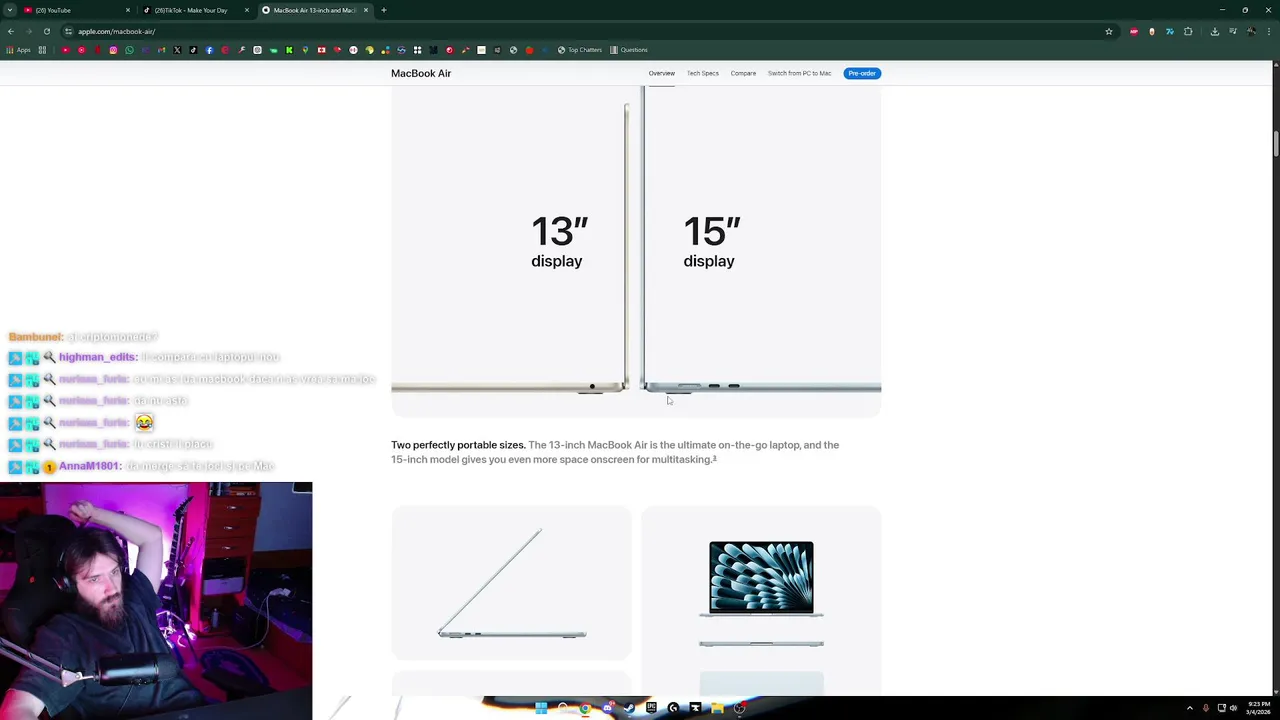1280x720 pixels.
Task: Open the Chrome three-dot menu
Action: pos(1269,31)
